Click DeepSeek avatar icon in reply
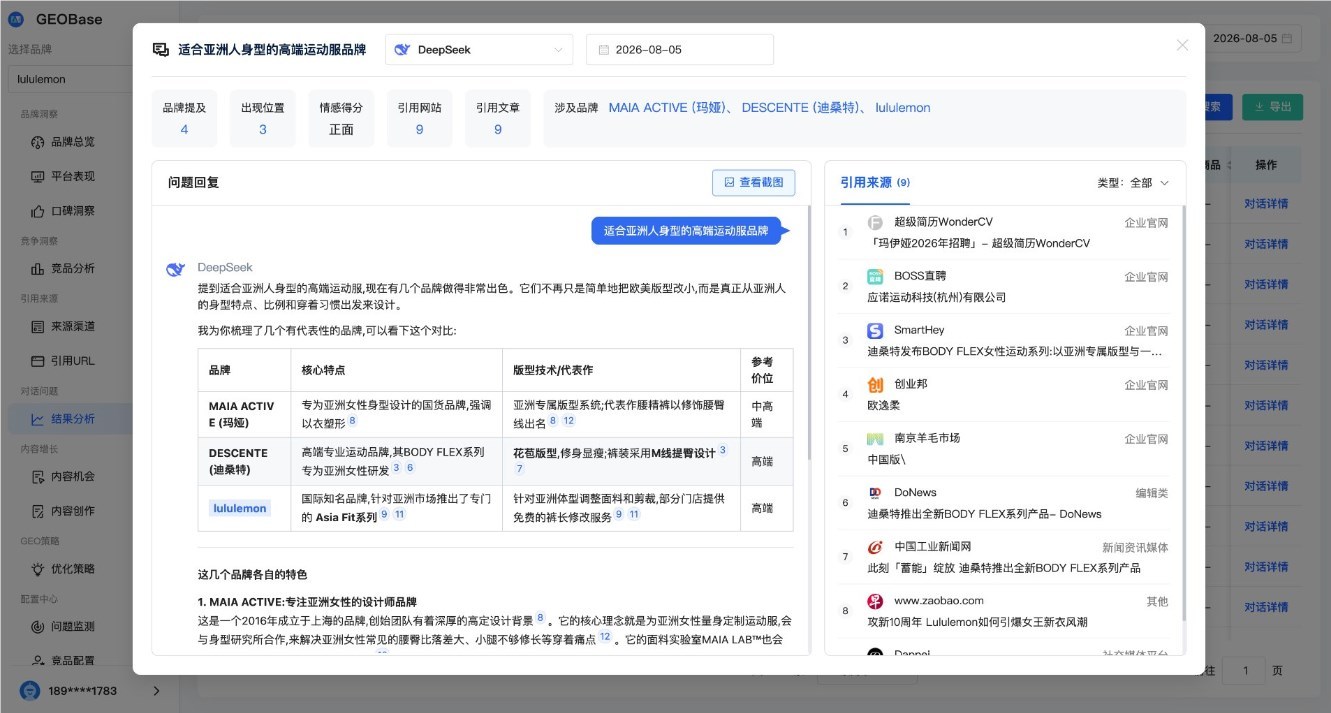The width and height of the screenshot is (1331, 713). (176, 269)
